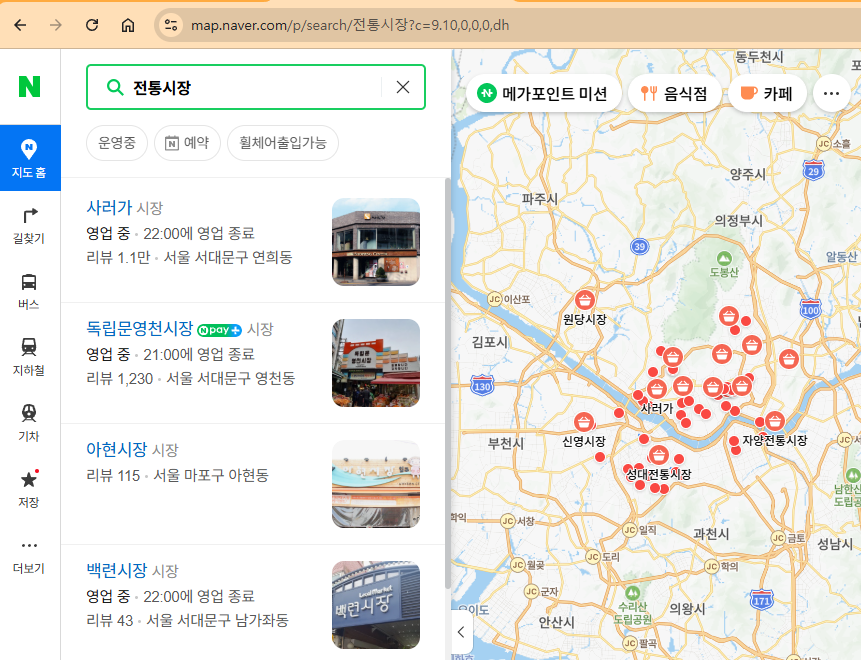Click the 메가포인트 미션 map chip
Viewport: 861px width, 660px height.
coord(544,93)
